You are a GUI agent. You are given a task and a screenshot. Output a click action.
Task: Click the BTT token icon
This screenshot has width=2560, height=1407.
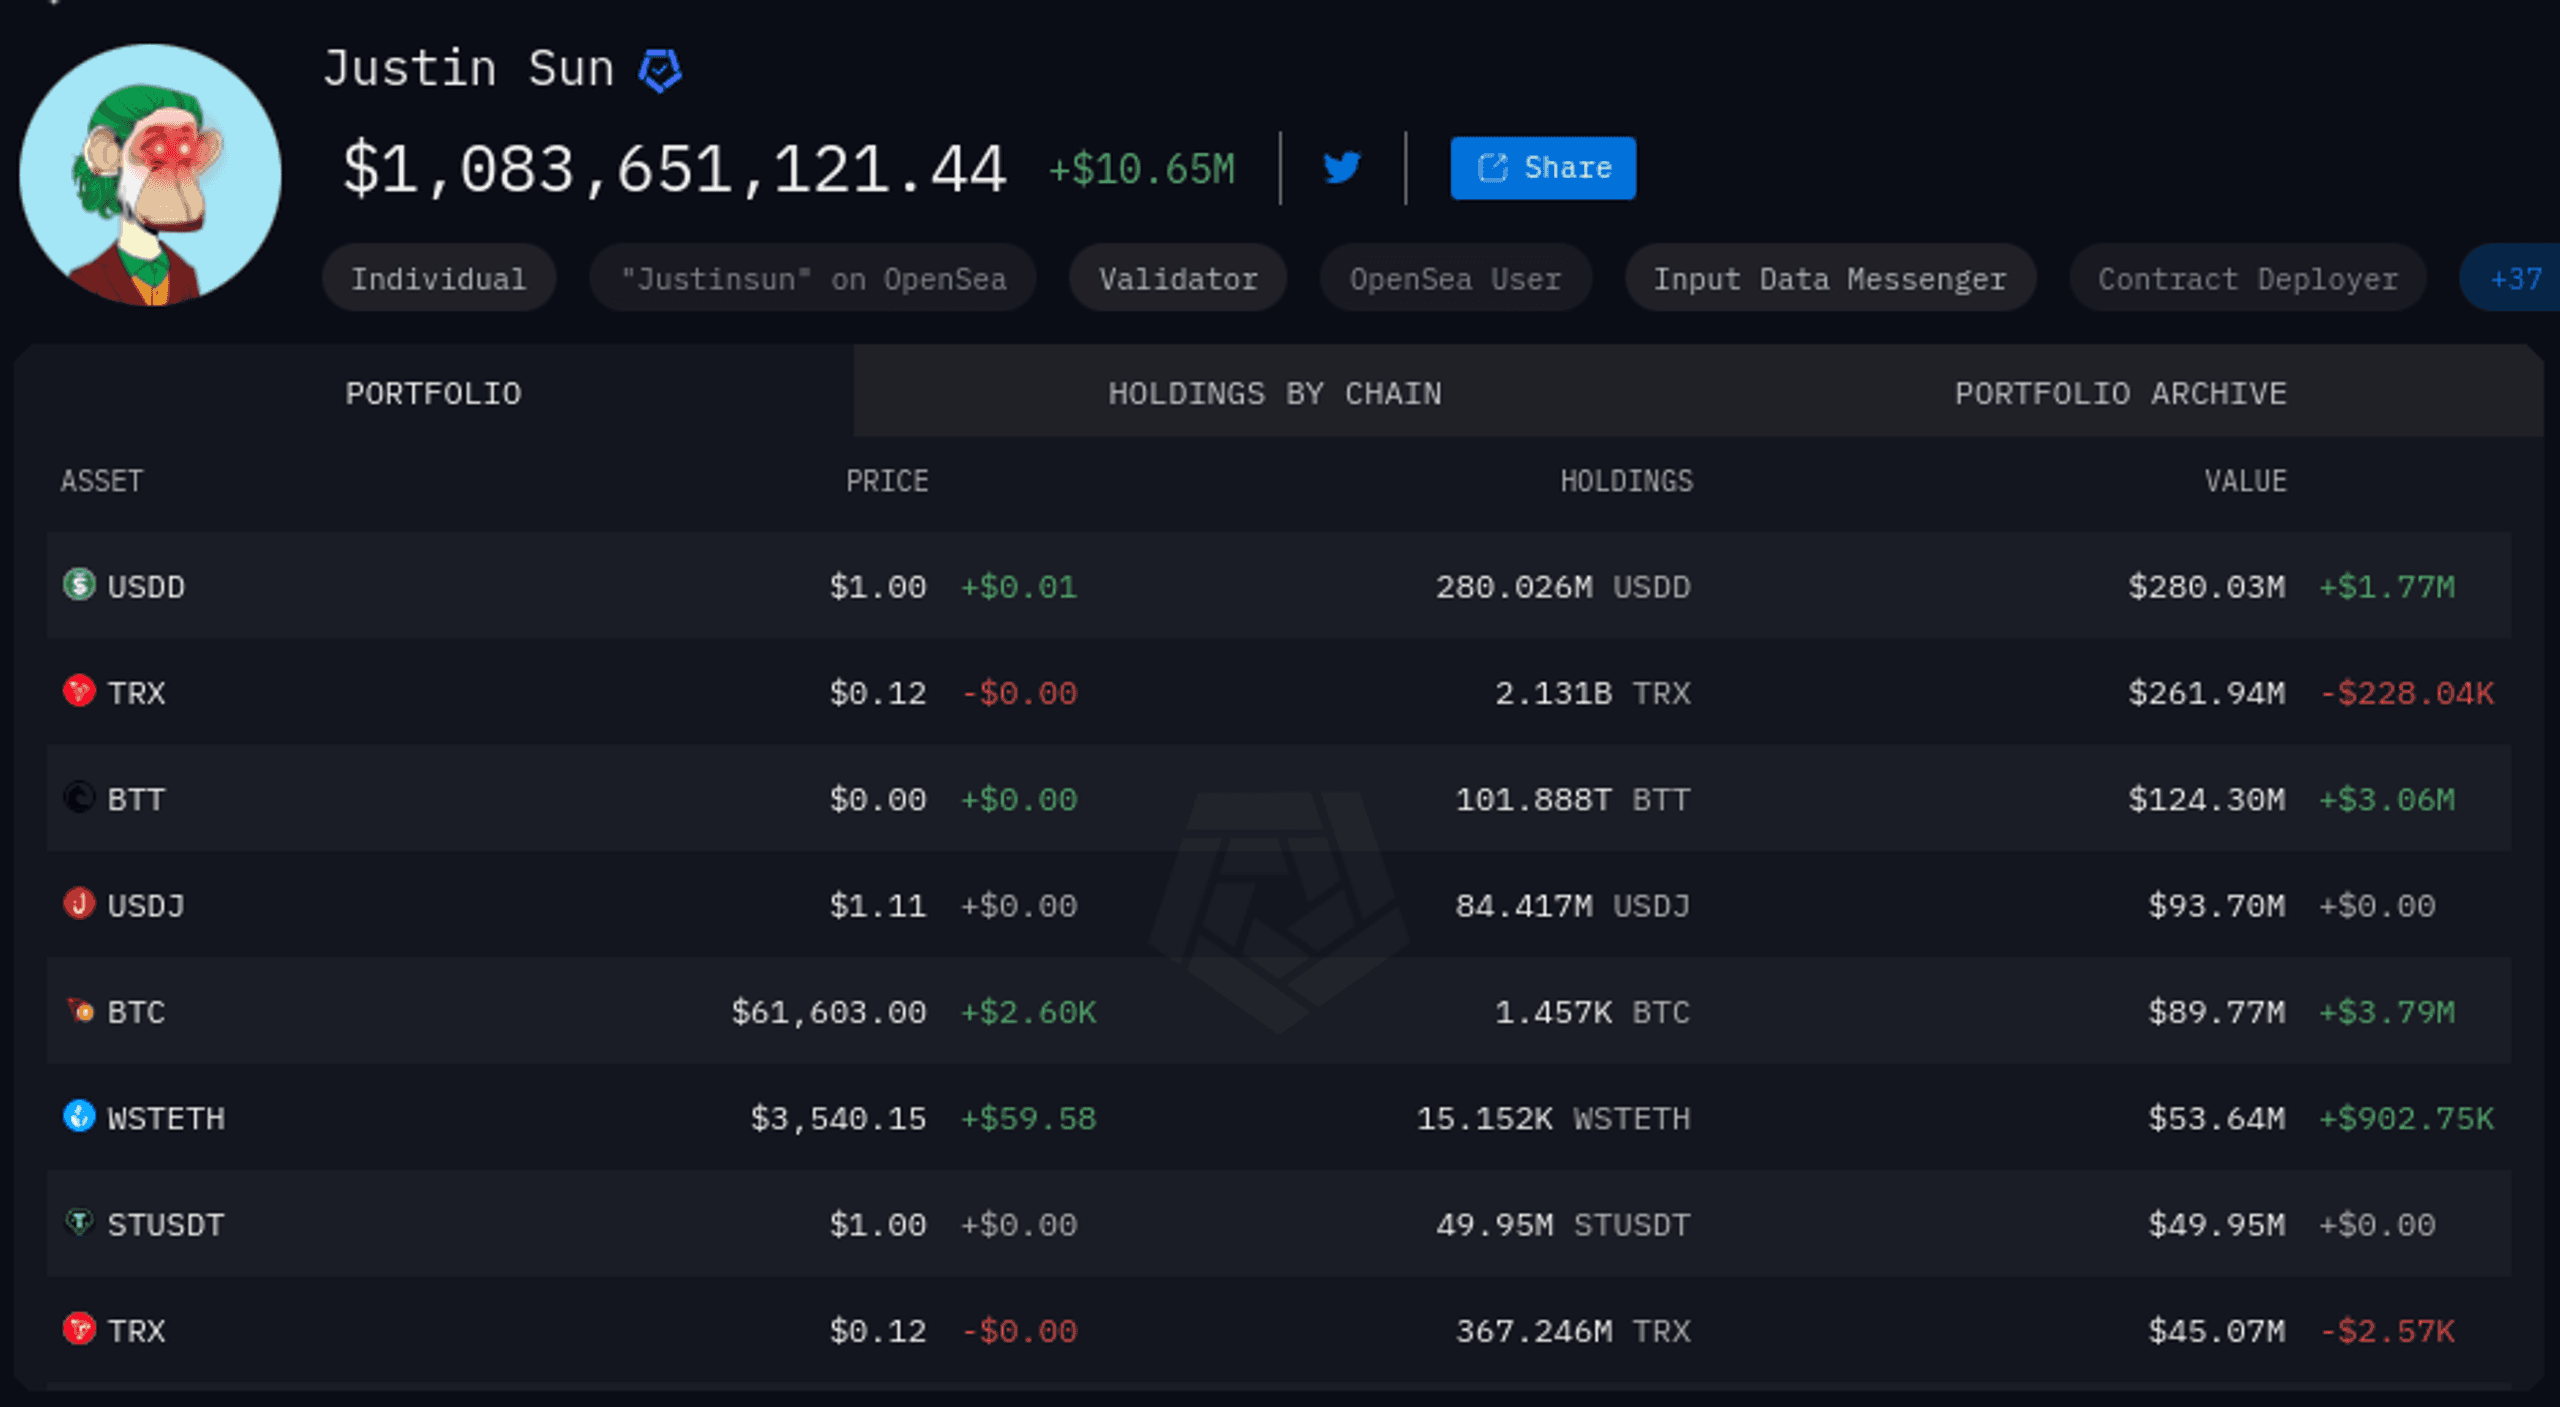click(79, 797)
